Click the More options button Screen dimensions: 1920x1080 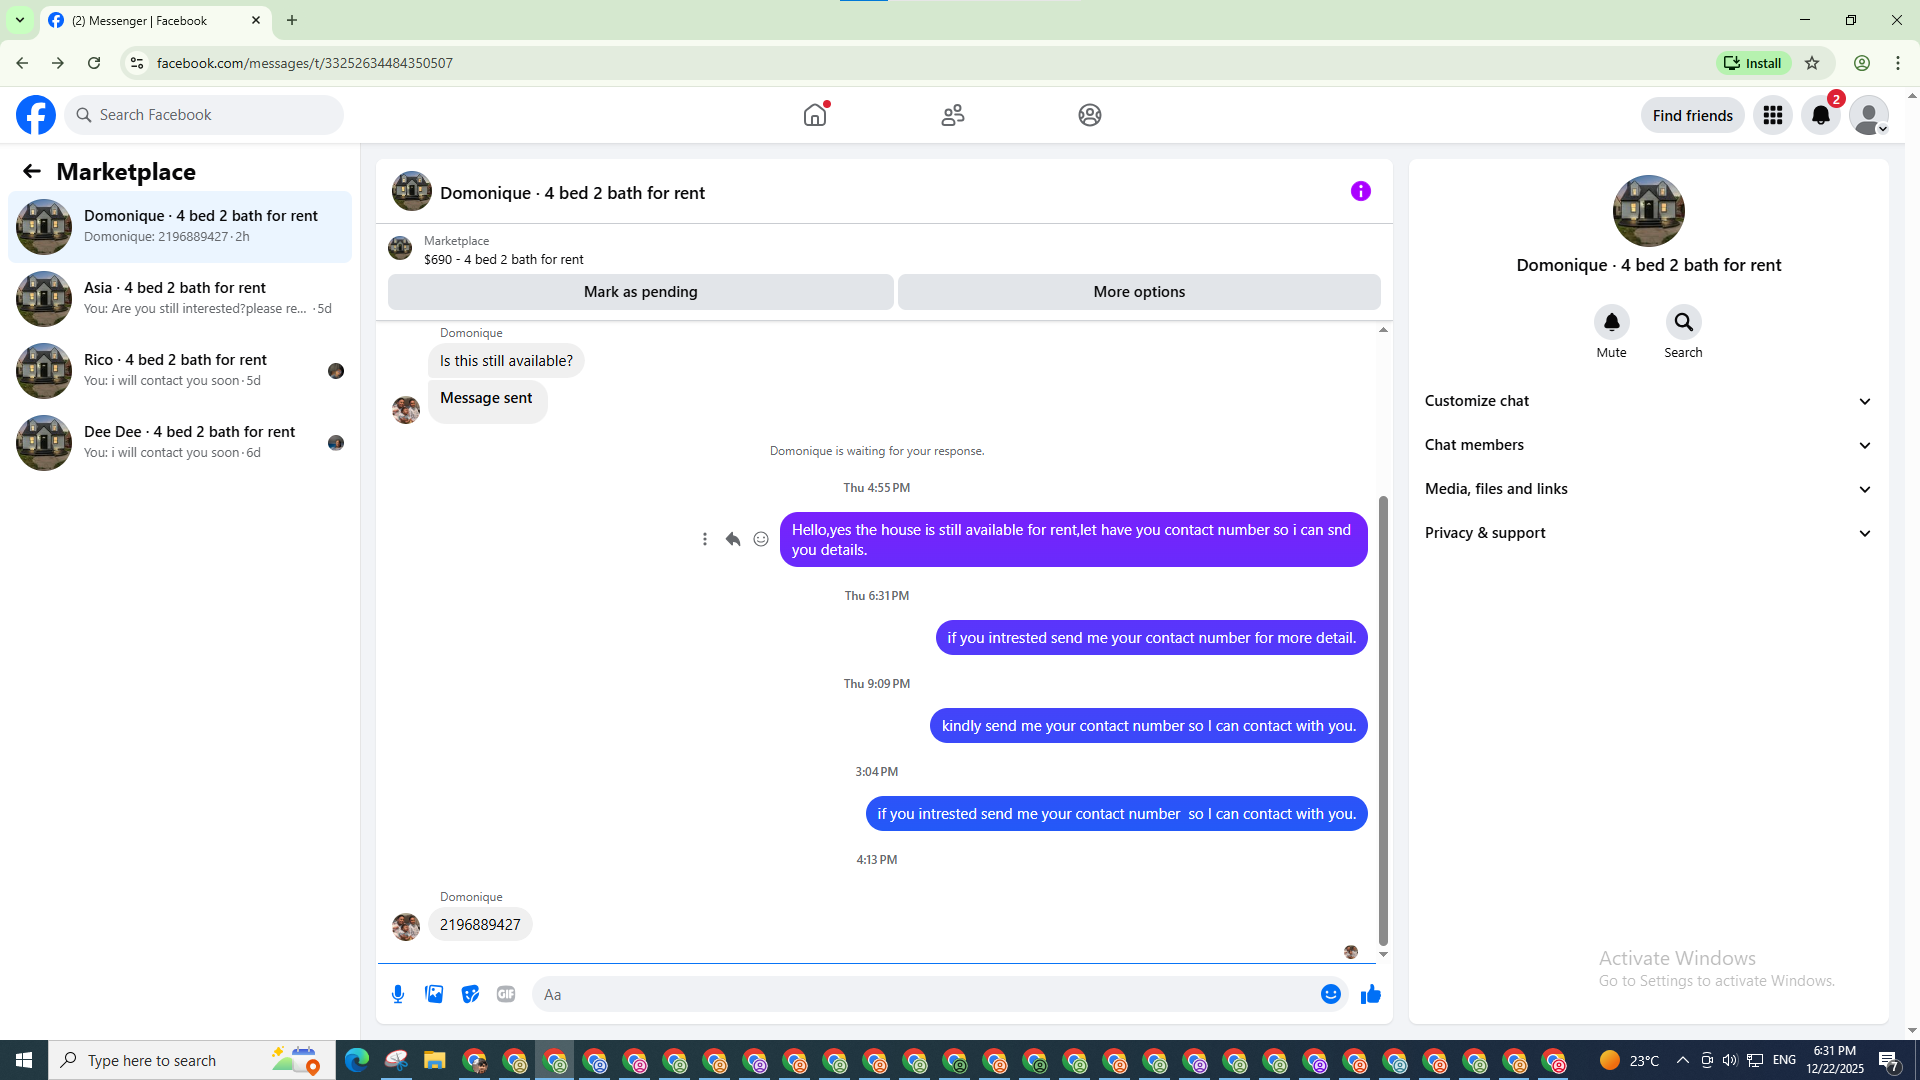click(x=1139, y=292)
